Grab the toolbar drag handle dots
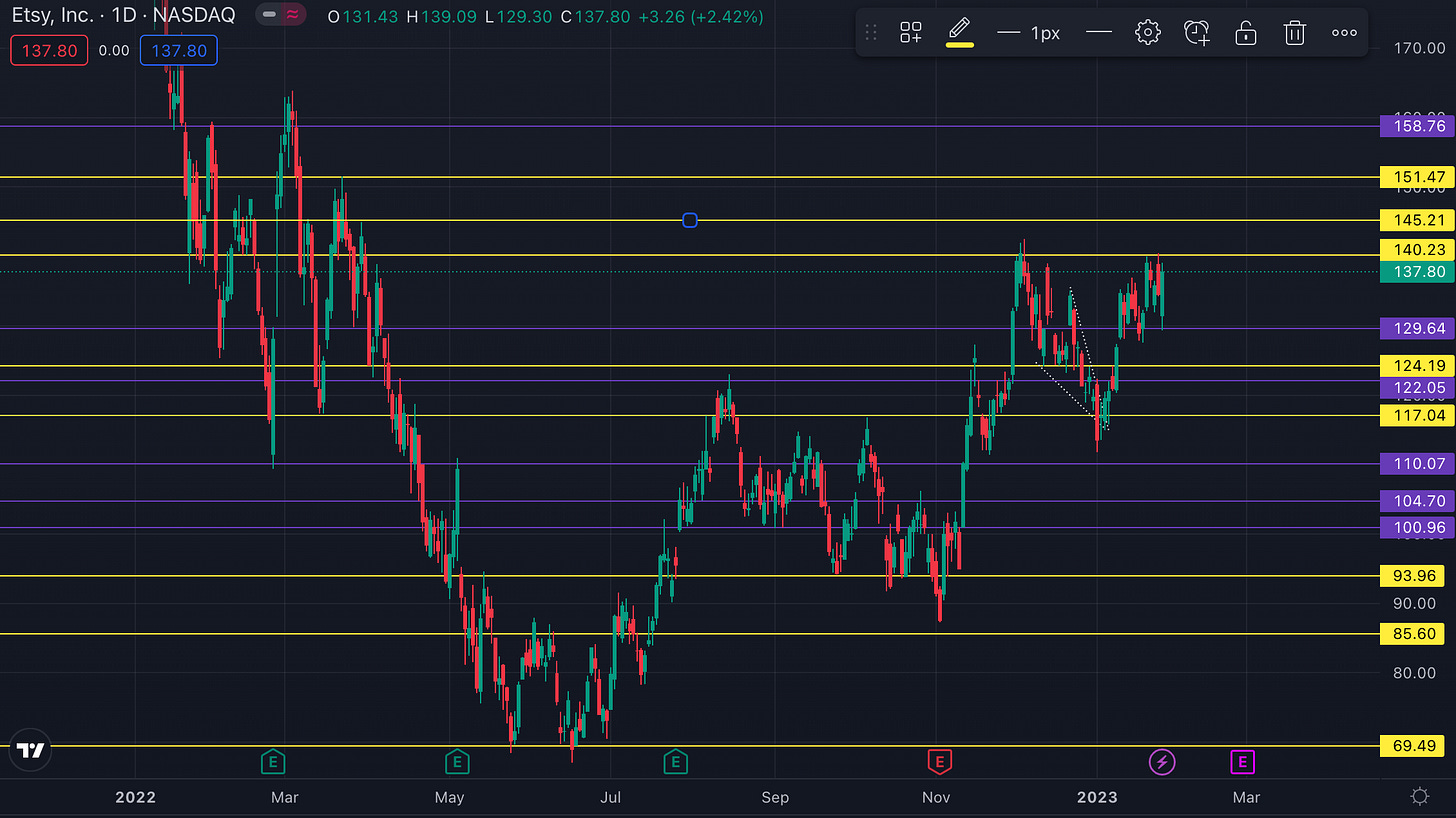Viewport: 1456px width, 818px height. (870, 33)
